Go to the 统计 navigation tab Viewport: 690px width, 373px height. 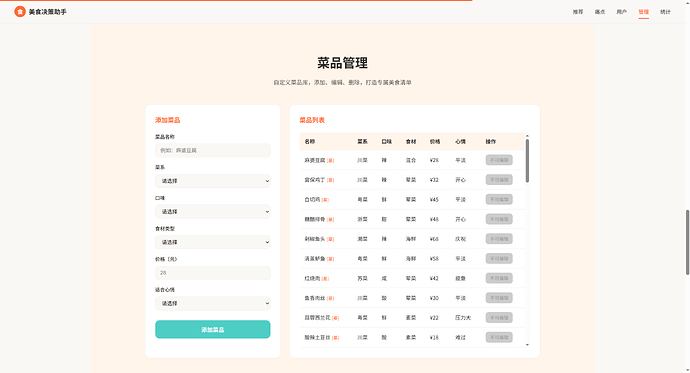coord(665,12)
